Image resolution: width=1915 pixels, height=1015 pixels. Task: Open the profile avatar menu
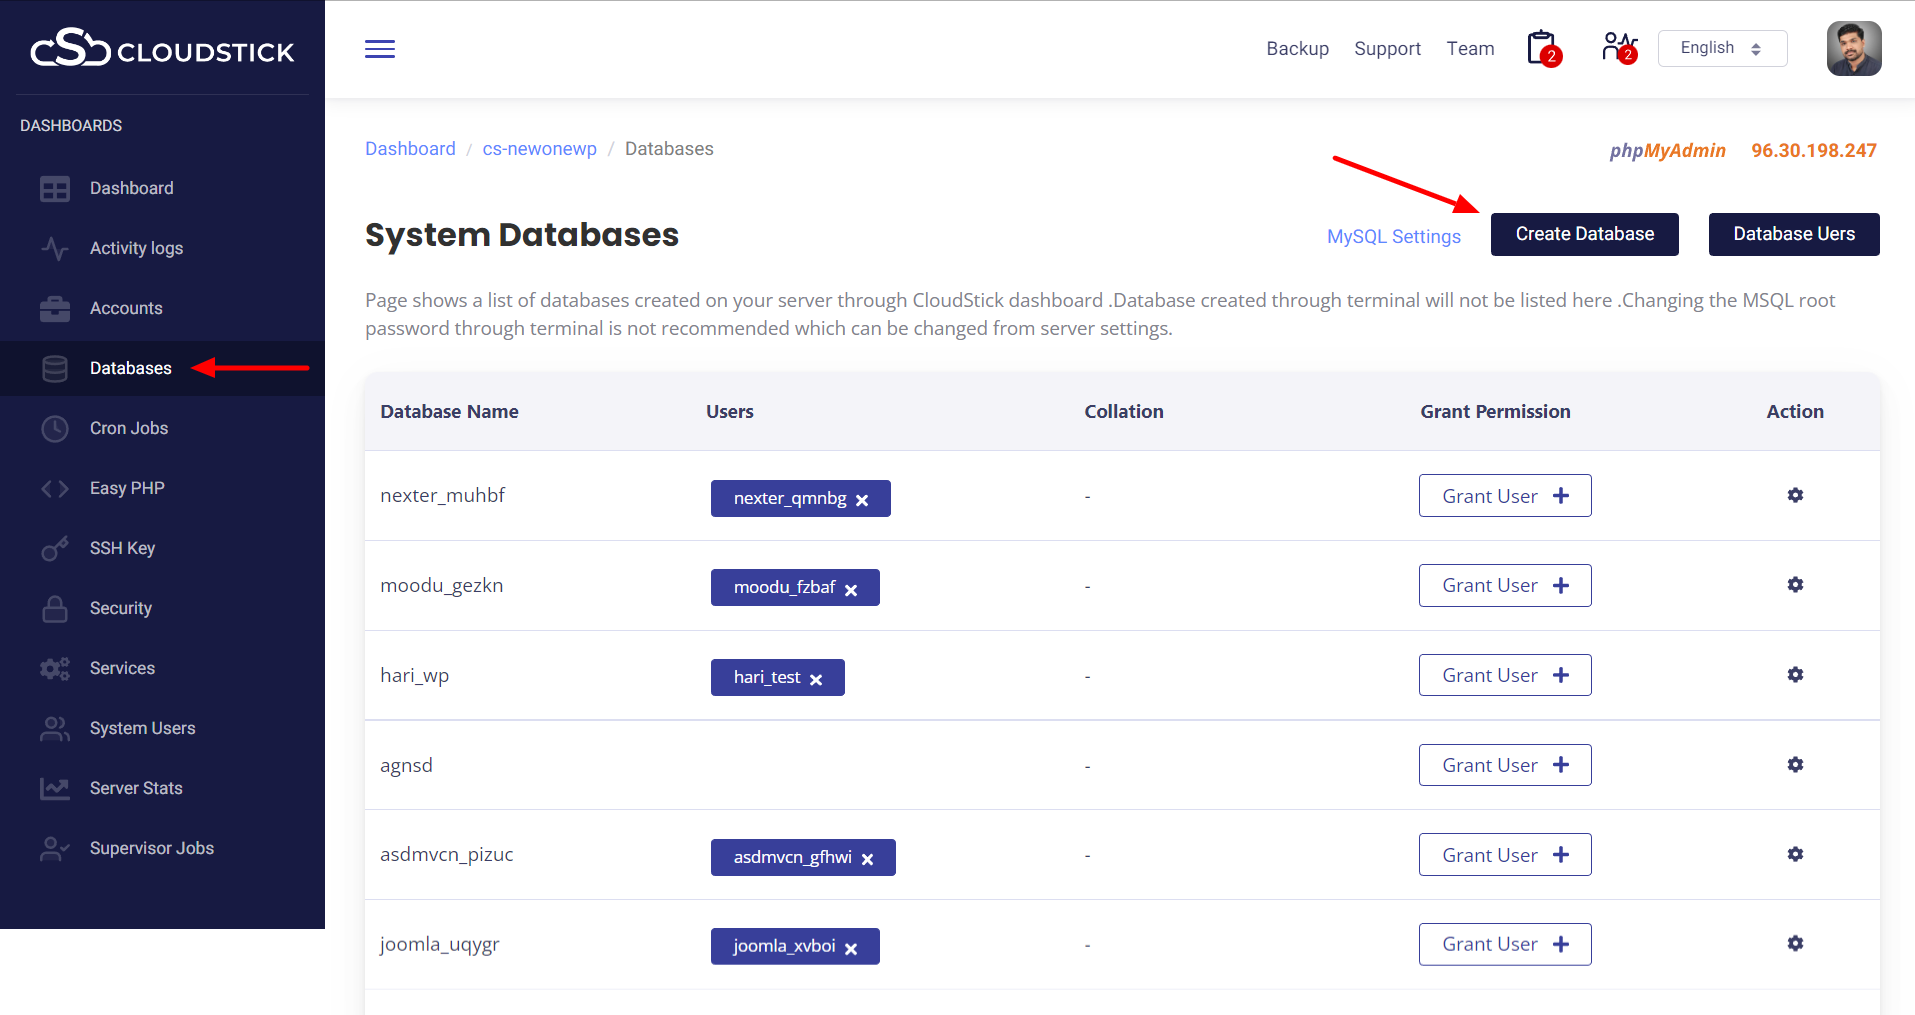(1853, 48)
